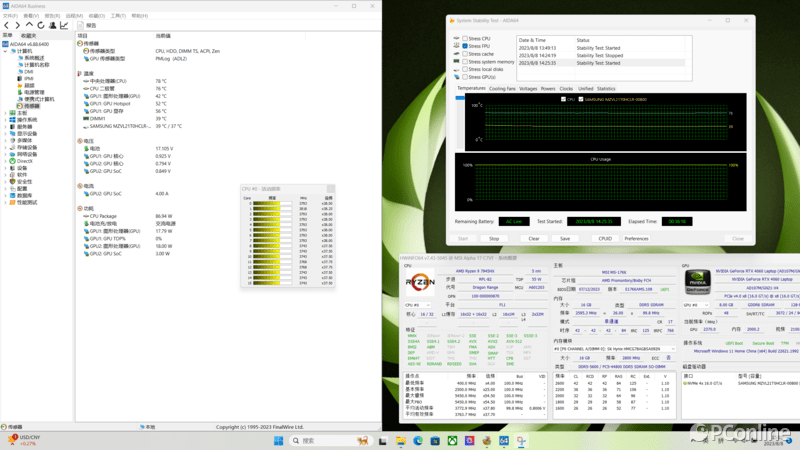Switch to the Unified tab
This screenshot has width=800, height=450.
[585, 89]
